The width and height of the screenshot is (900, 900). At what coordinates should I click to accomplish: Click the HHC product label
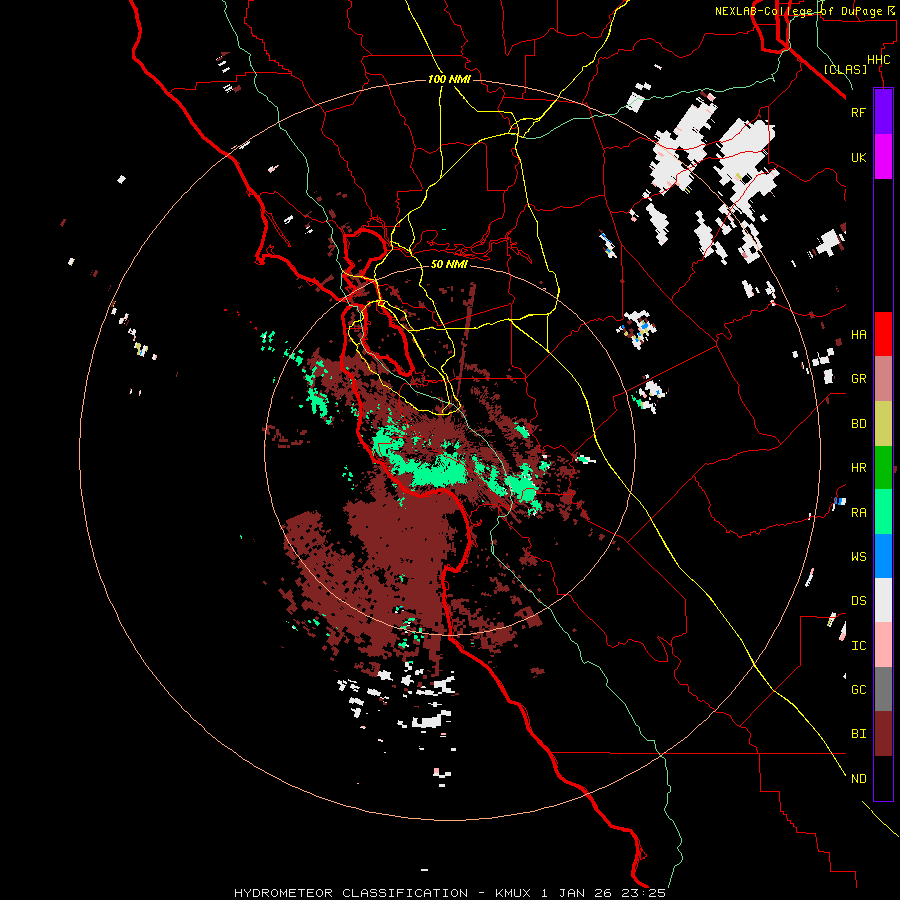tap(878, 60)
